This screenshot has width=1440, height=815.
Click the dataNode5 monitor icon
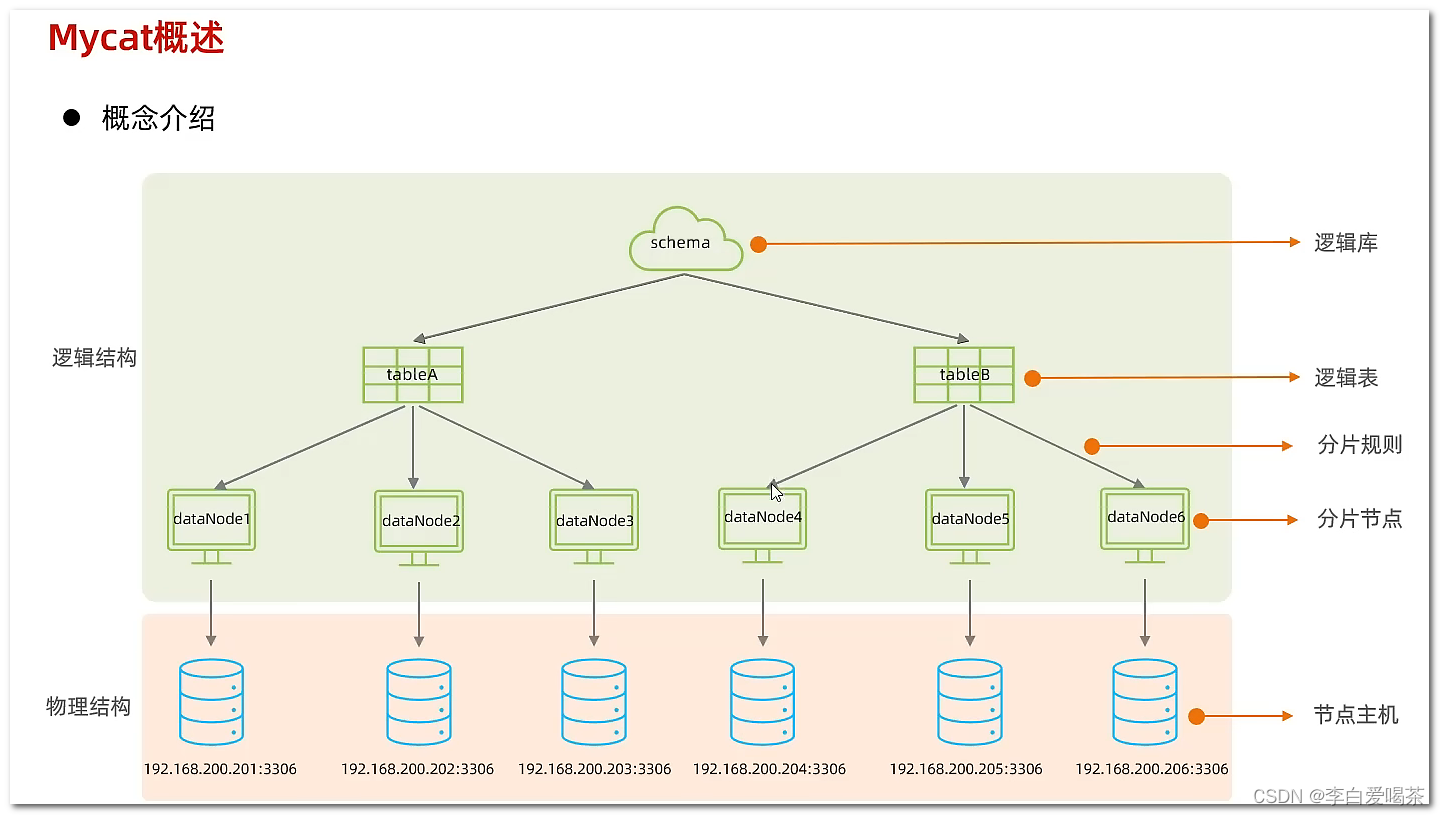coord(970,526)
